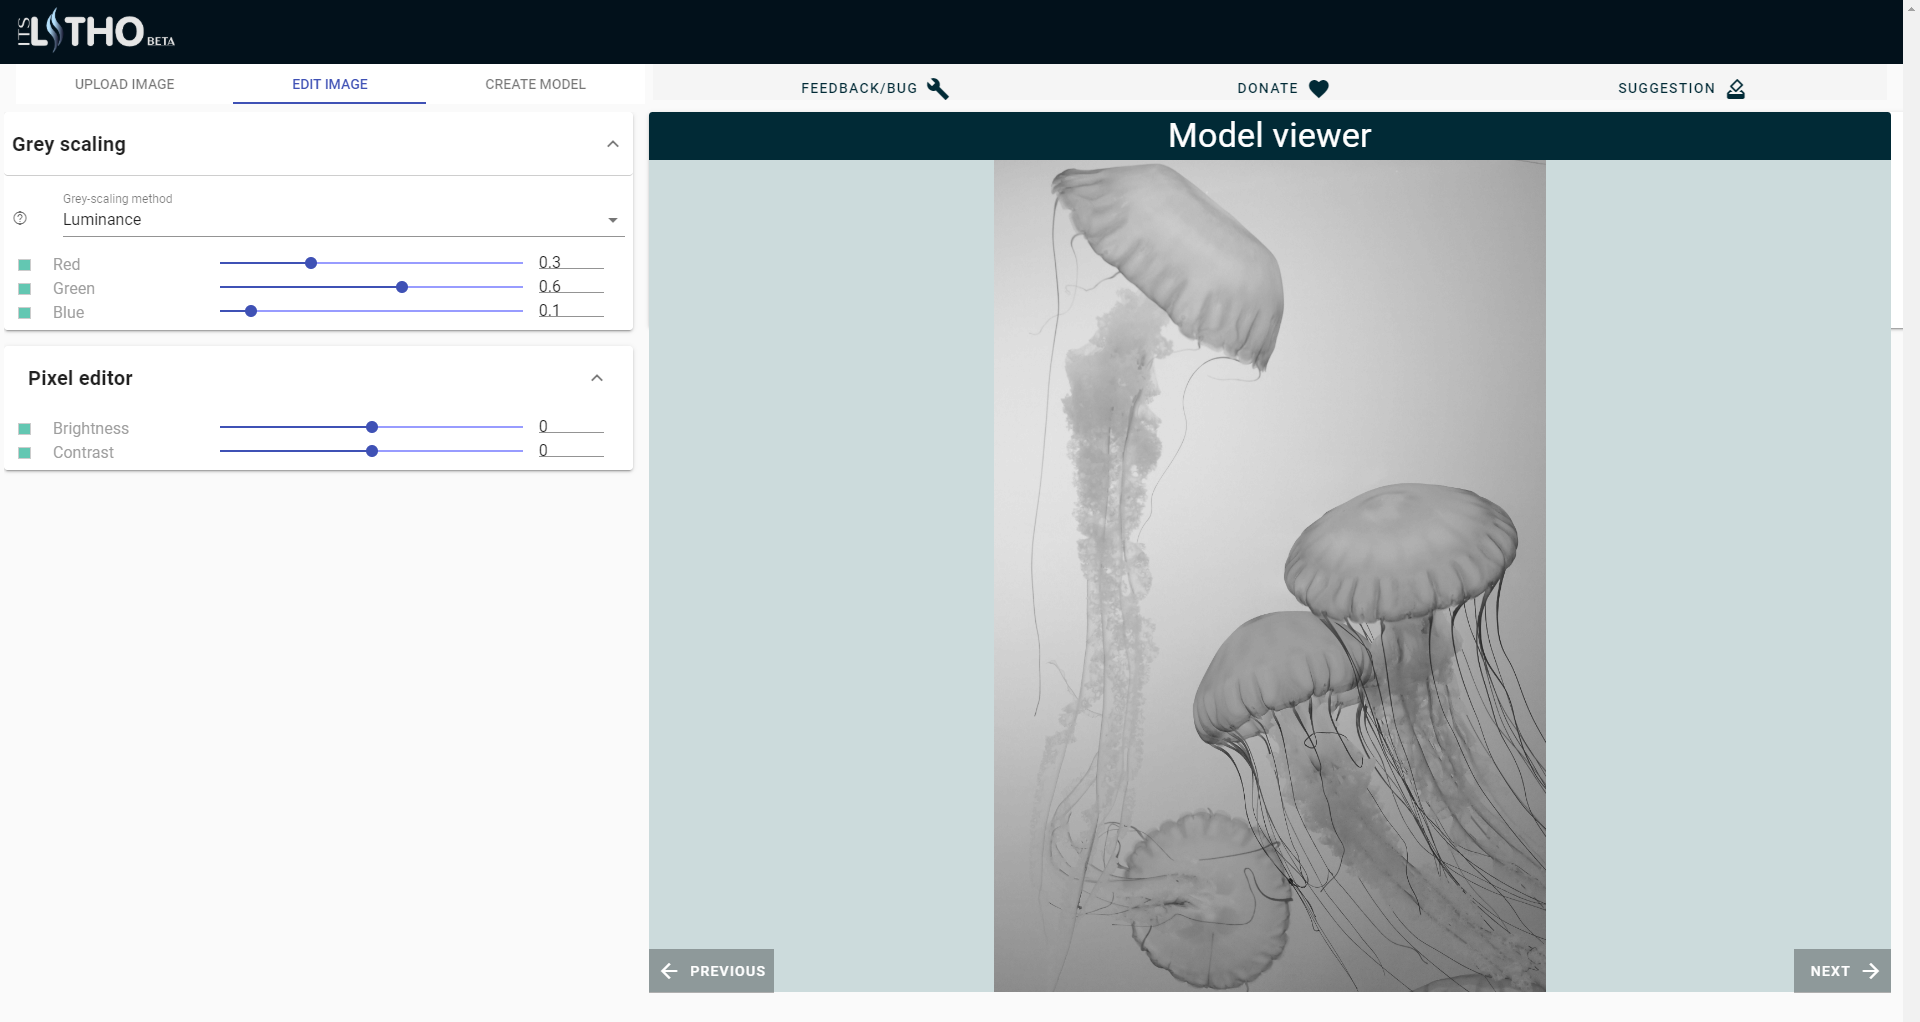Click the grey-scaling method help icon
The width and height of the screenshot is (1920, 1022).
pos(20,218)
